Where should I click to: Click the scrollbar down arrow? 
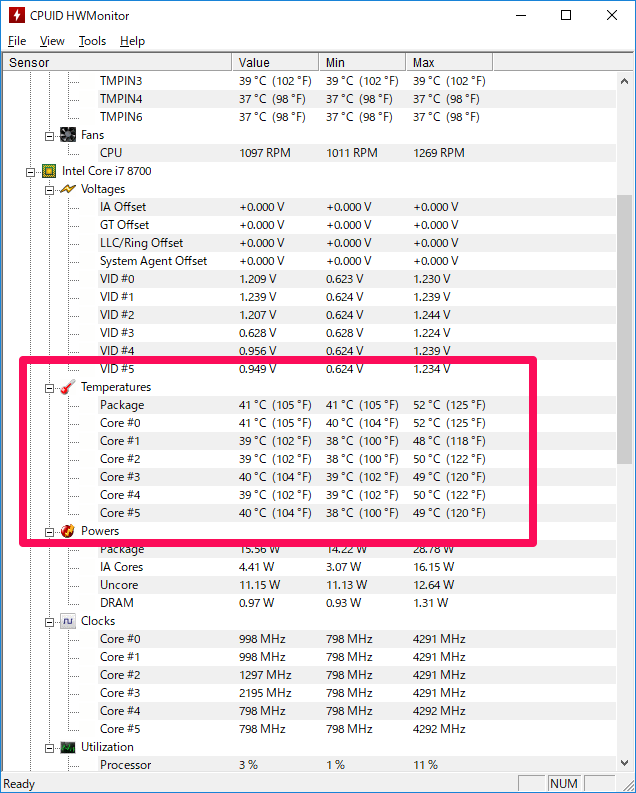click(x=624, y=763)
